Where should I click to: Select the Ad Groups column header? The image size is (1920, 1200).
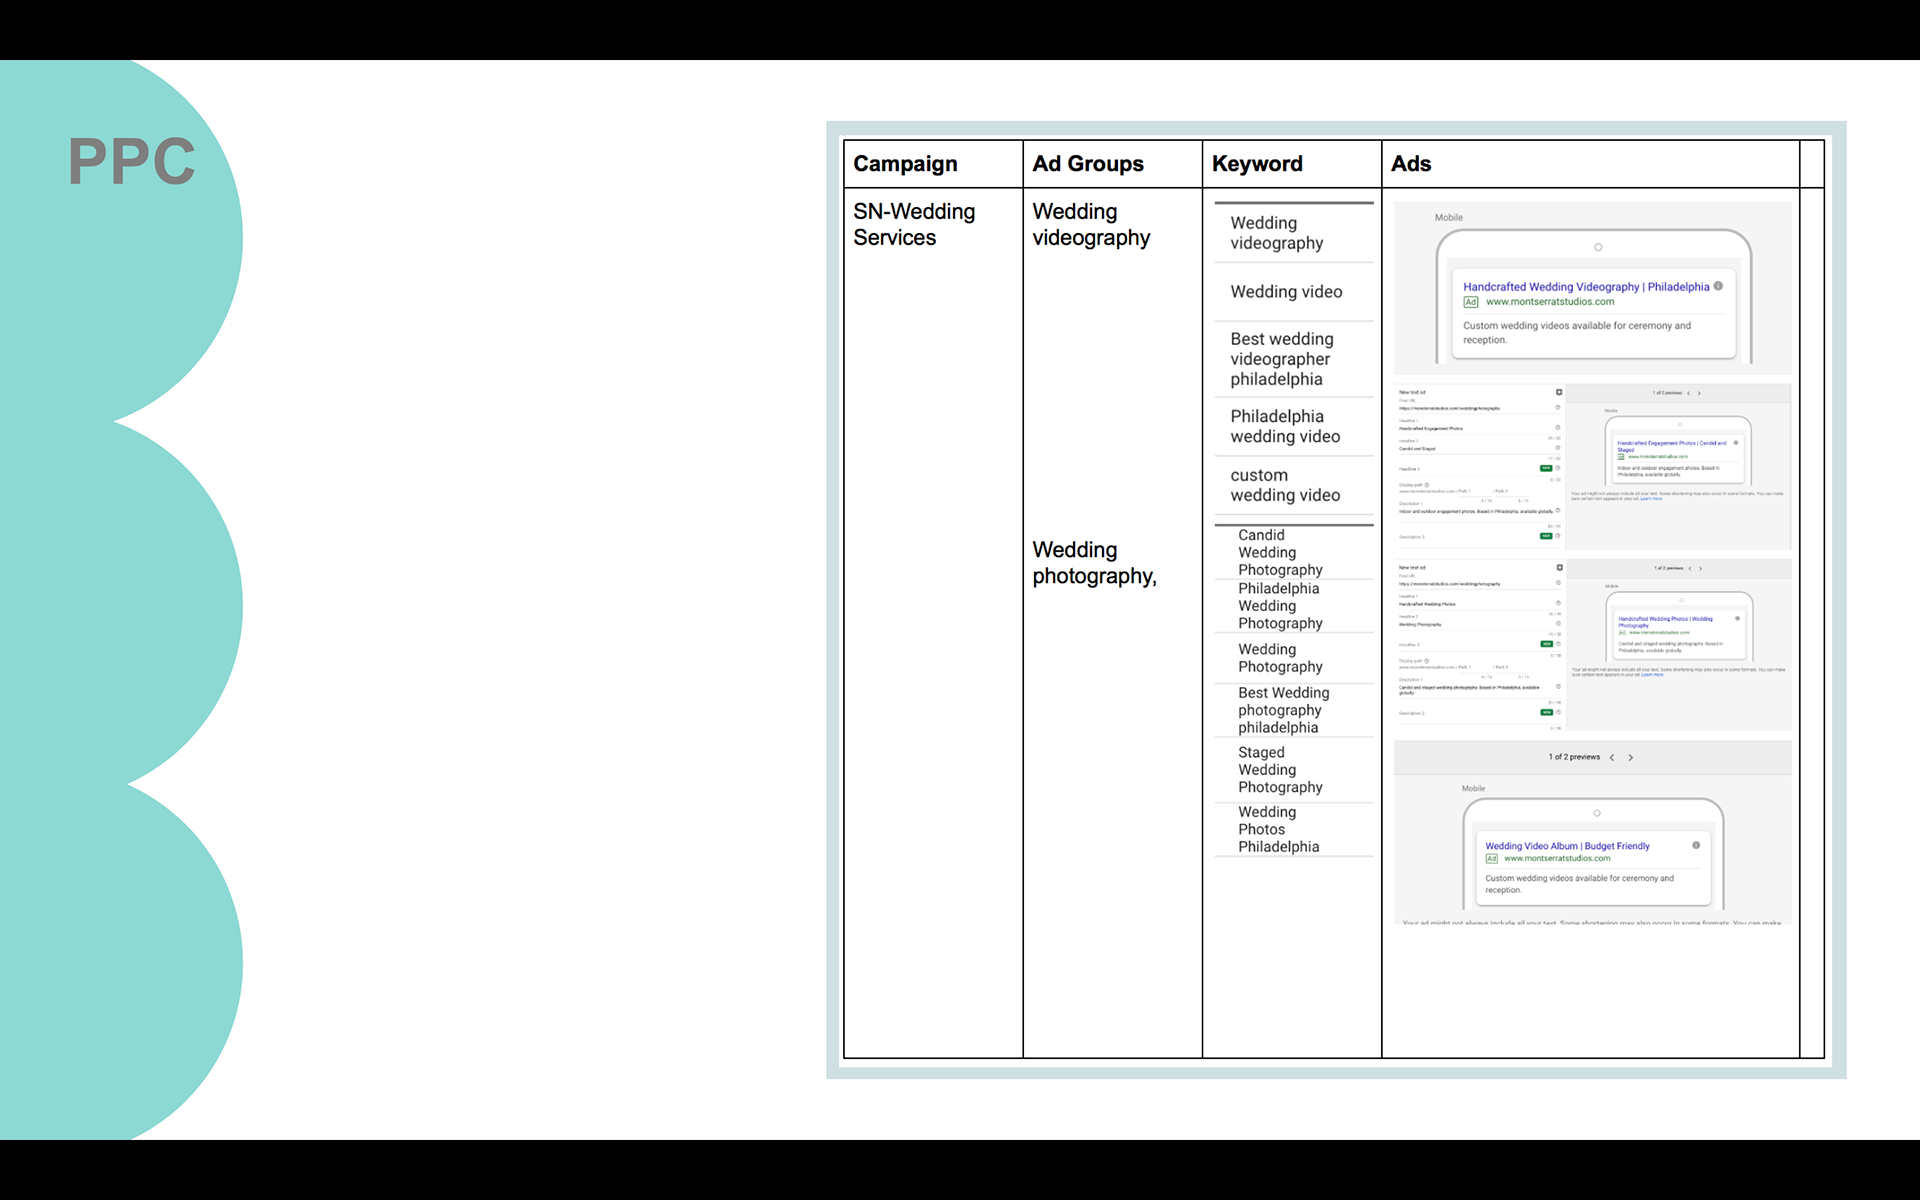[1088, 164]
